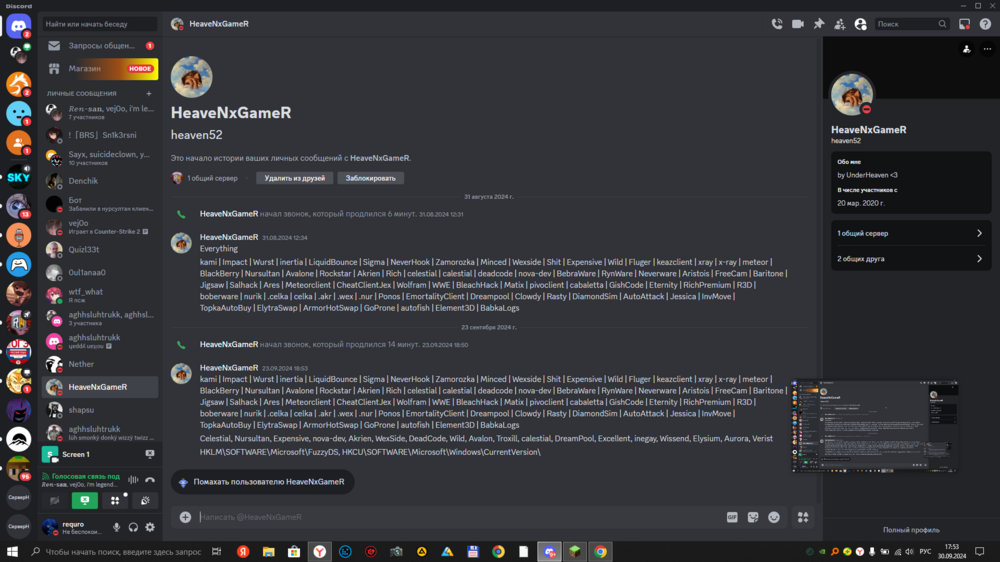Open full profile (Полный профиль)

911,530
